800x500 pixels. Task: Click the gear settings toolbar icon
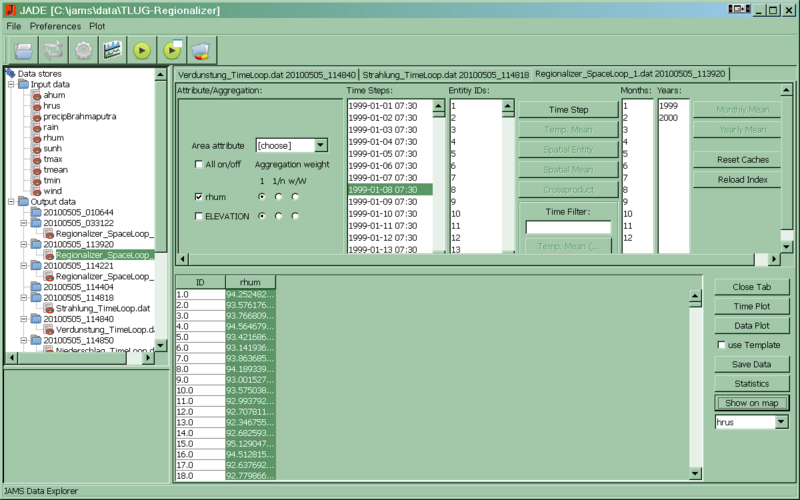click(x=83, y=48)
